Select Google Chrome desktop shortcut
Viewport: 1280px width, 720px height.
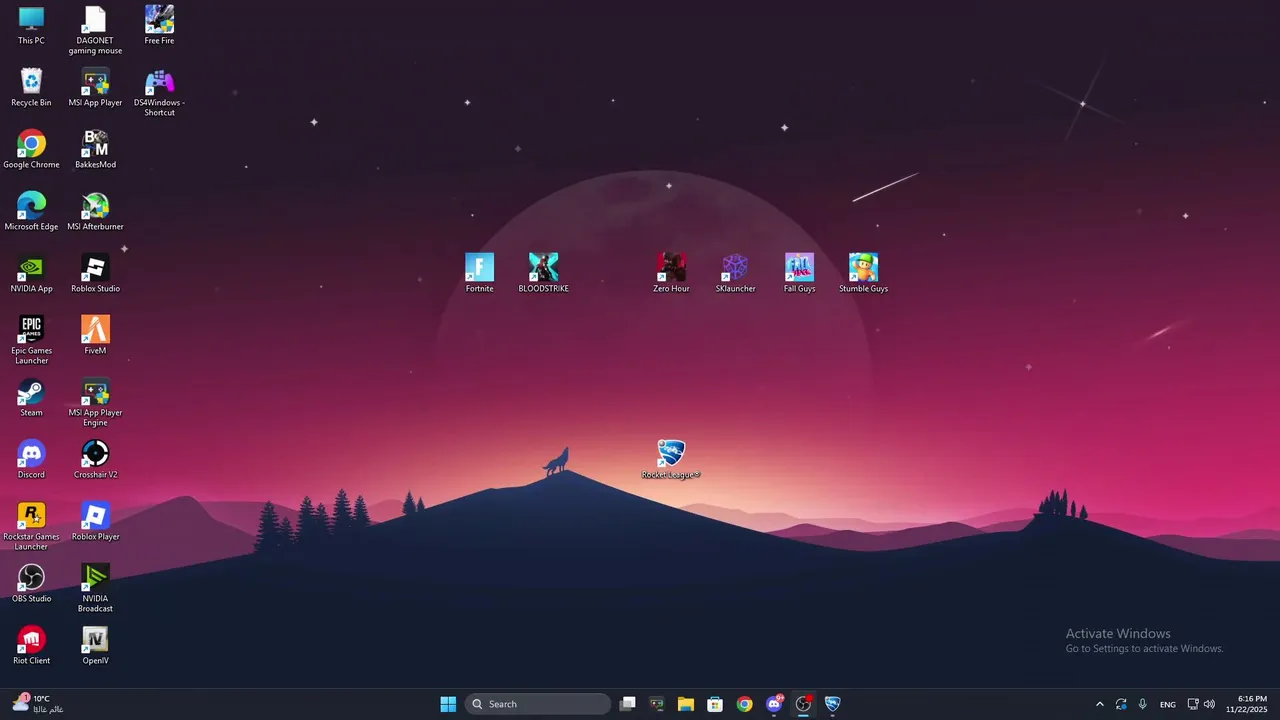[31, 150]
